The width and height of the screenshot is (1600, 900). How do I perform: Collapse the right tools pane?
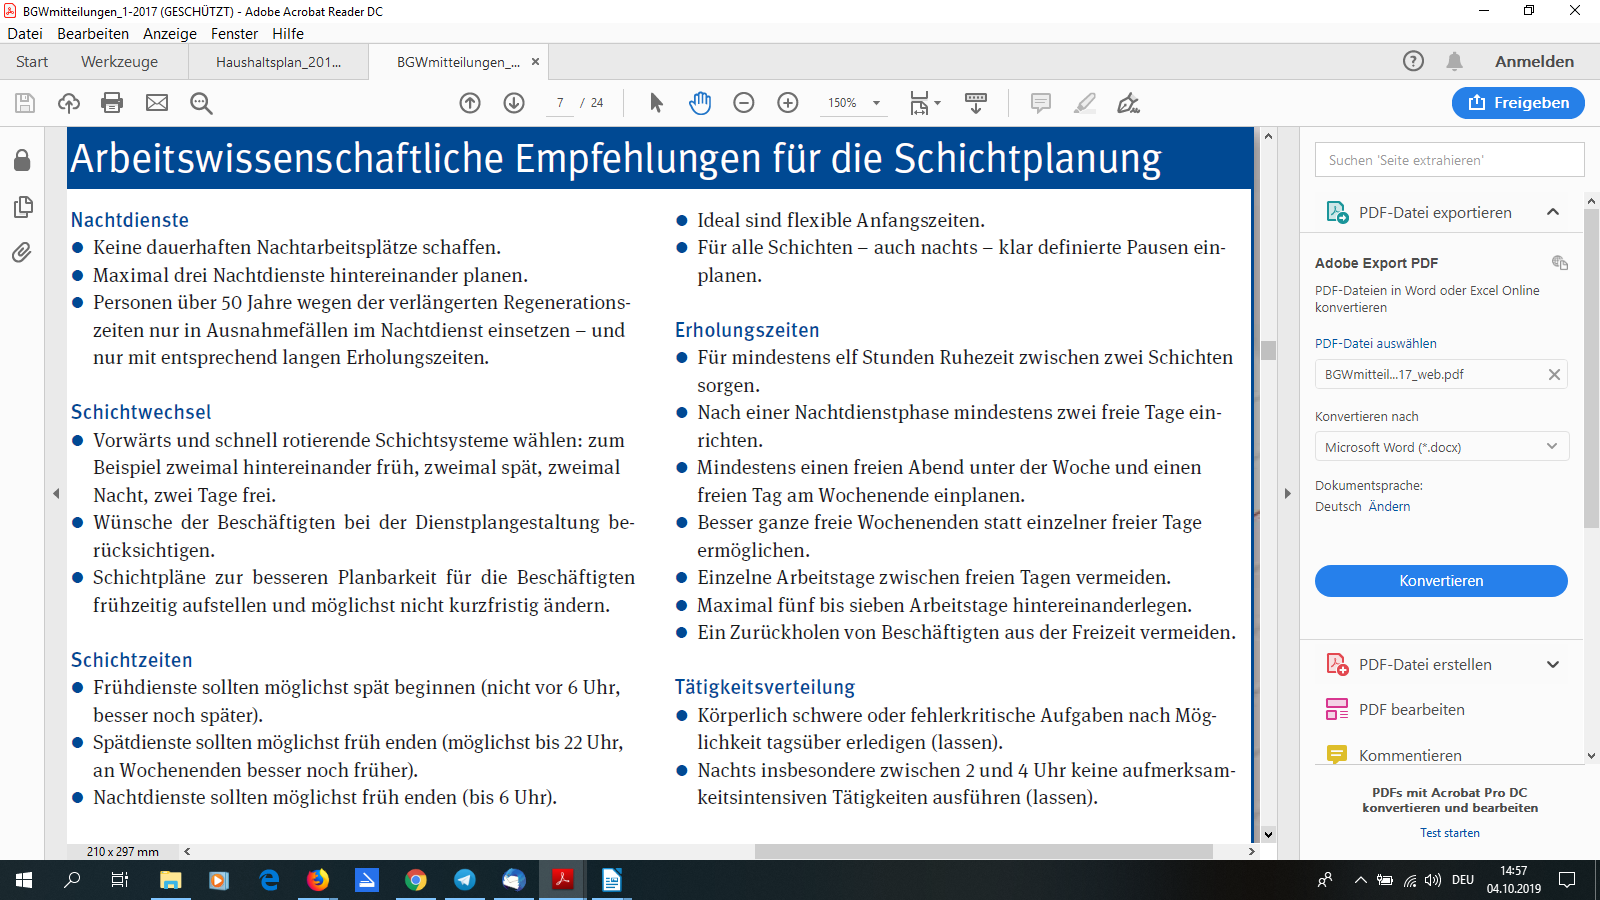[1287, 493]
